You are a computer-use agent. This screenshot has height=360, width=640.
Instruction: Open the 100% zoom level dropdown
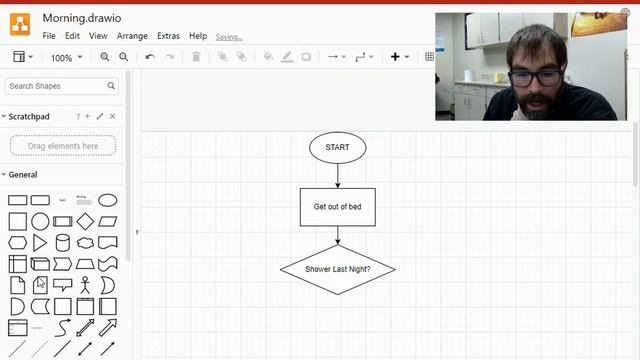coord(67,58)
